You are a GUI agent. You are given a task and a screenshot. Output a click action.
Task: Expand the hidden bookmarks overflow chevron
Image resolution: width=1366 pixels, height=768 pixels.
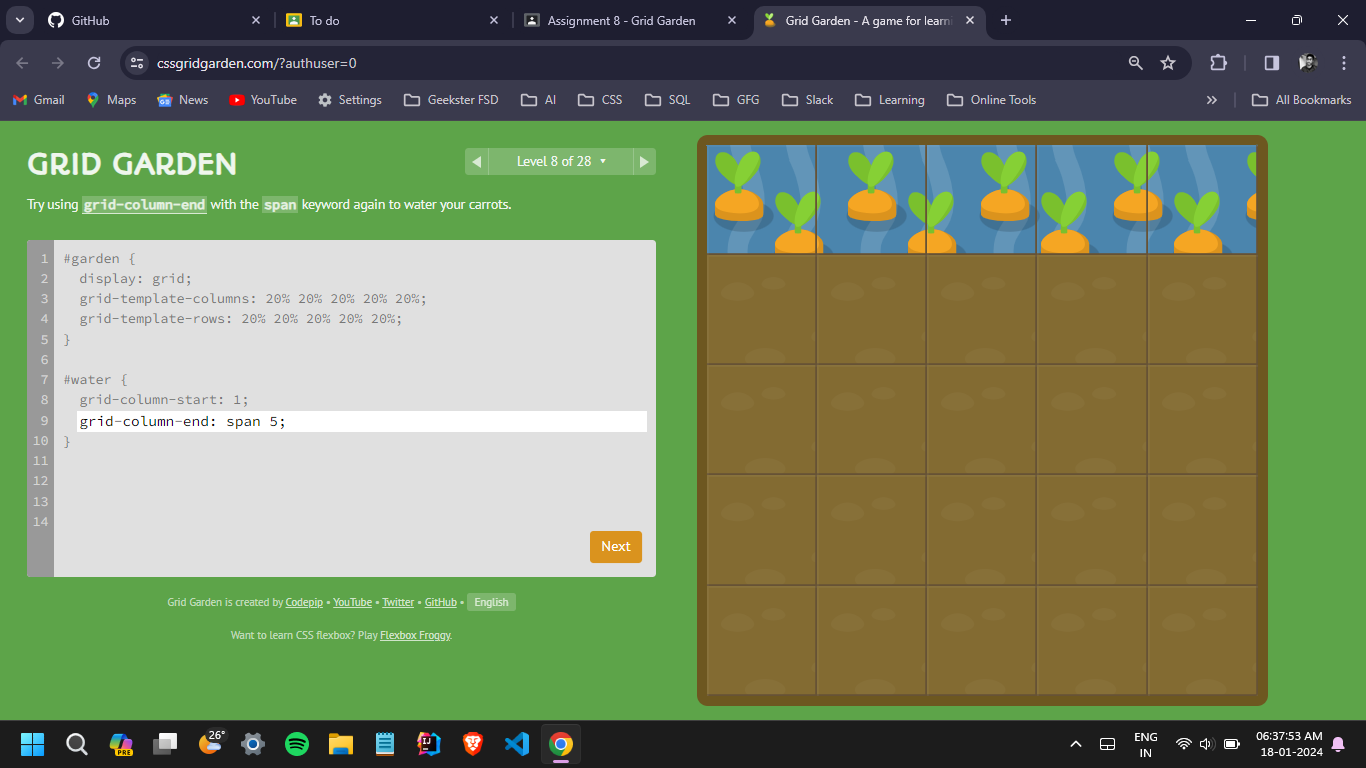pos(1212,100)
